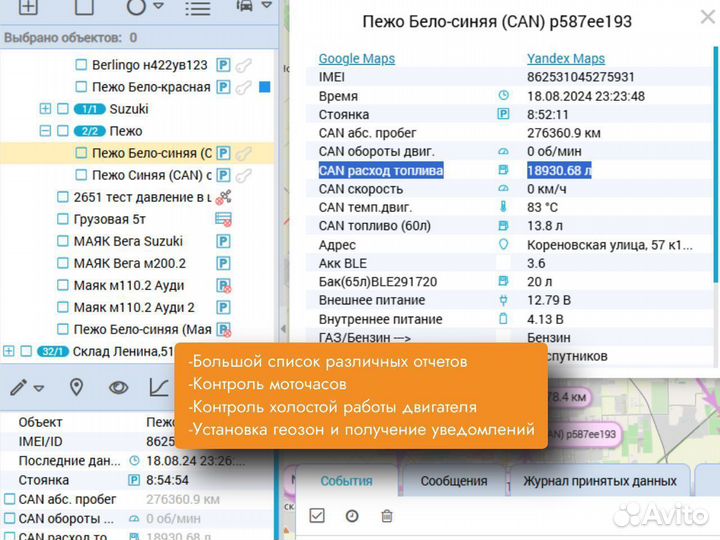
Task: Click the parking icon beside МАЯК Вега Suzuki
Action: 224,241
